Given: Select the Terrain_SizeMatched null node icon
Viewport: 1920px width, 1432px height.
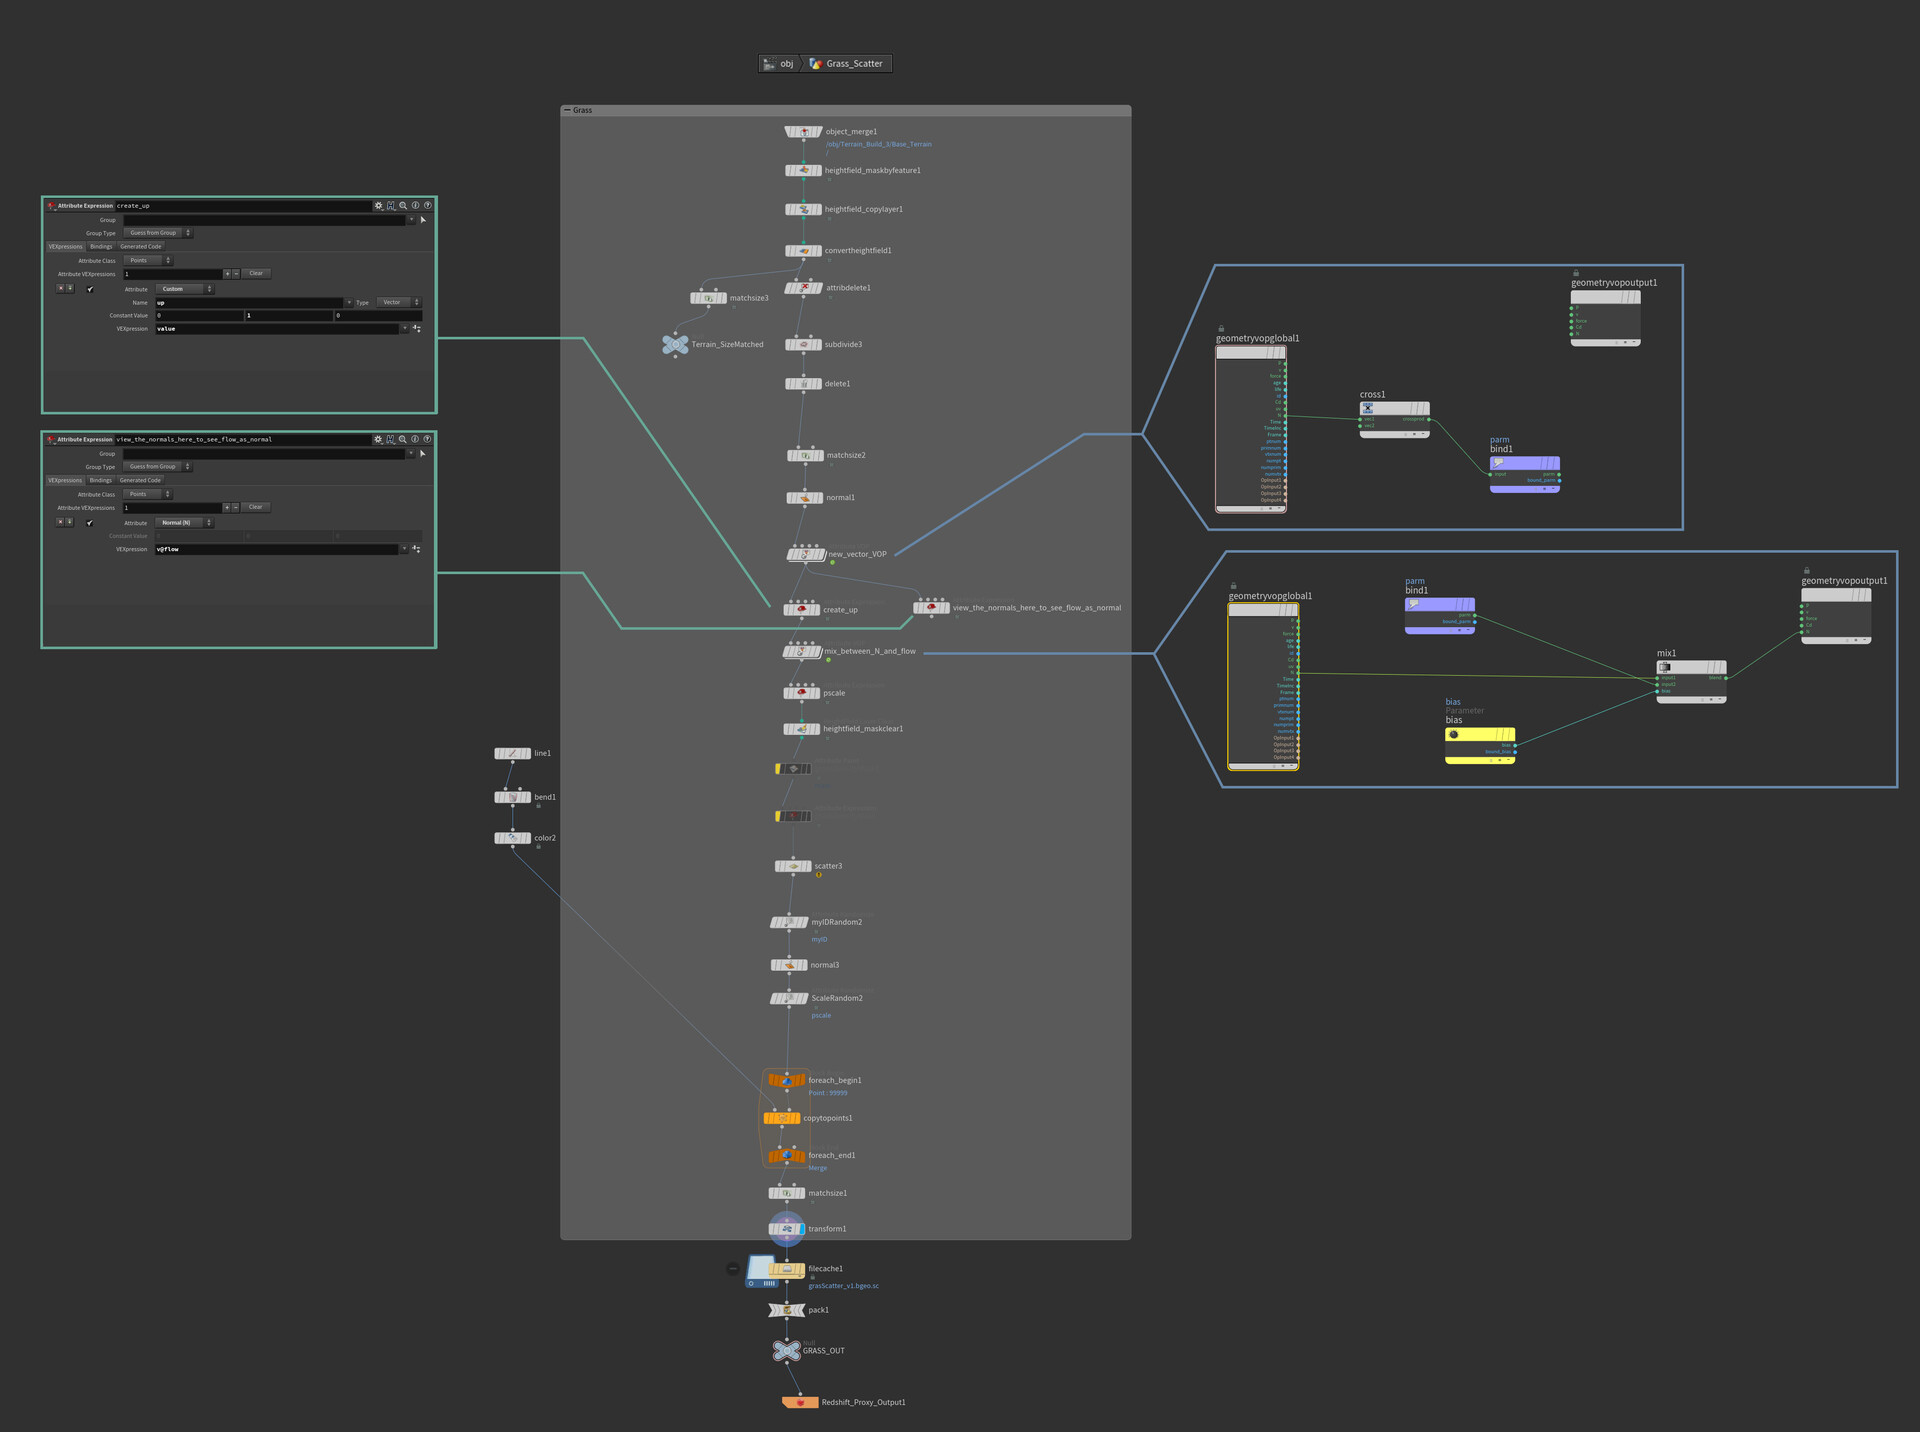Looking at the screenshot, I should [675, 344].
